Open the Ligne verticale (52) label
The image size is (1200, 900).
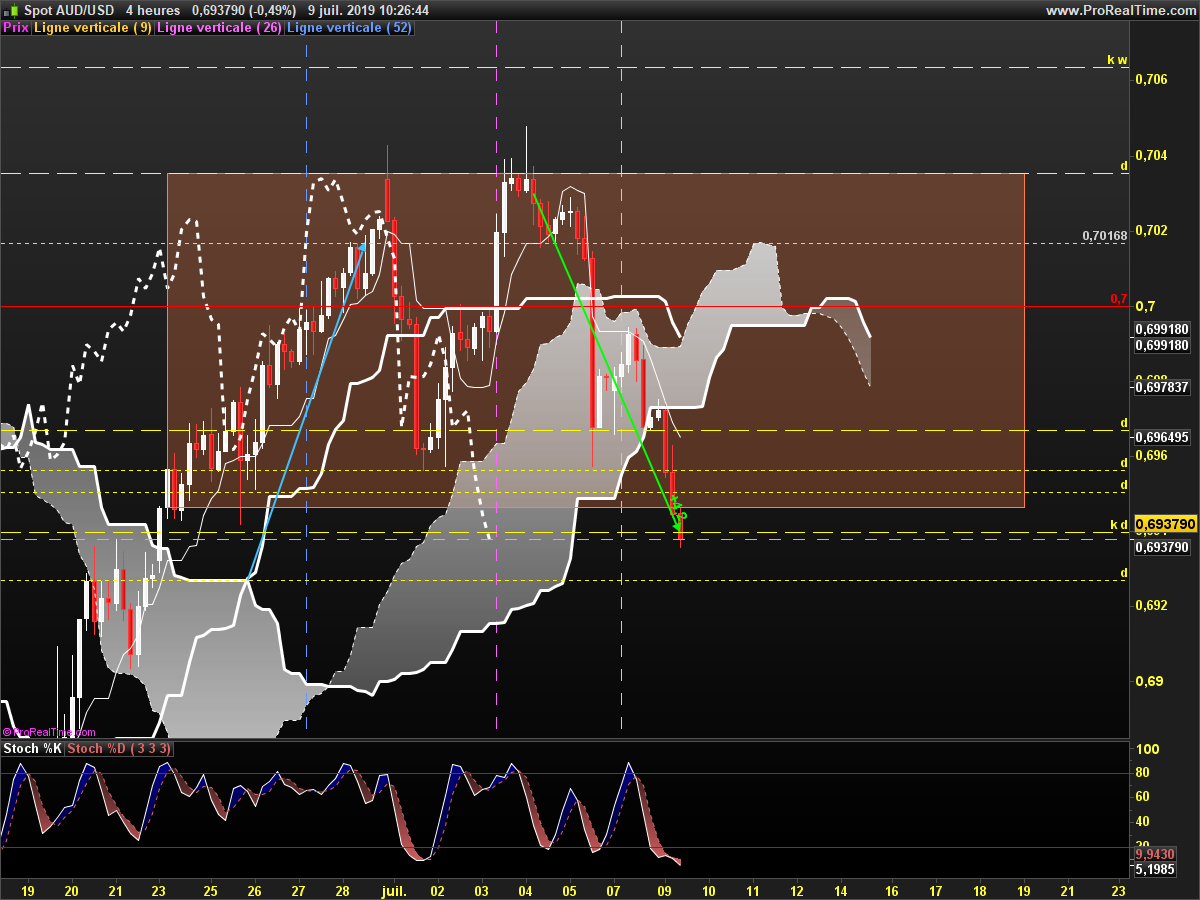point(348,28)
